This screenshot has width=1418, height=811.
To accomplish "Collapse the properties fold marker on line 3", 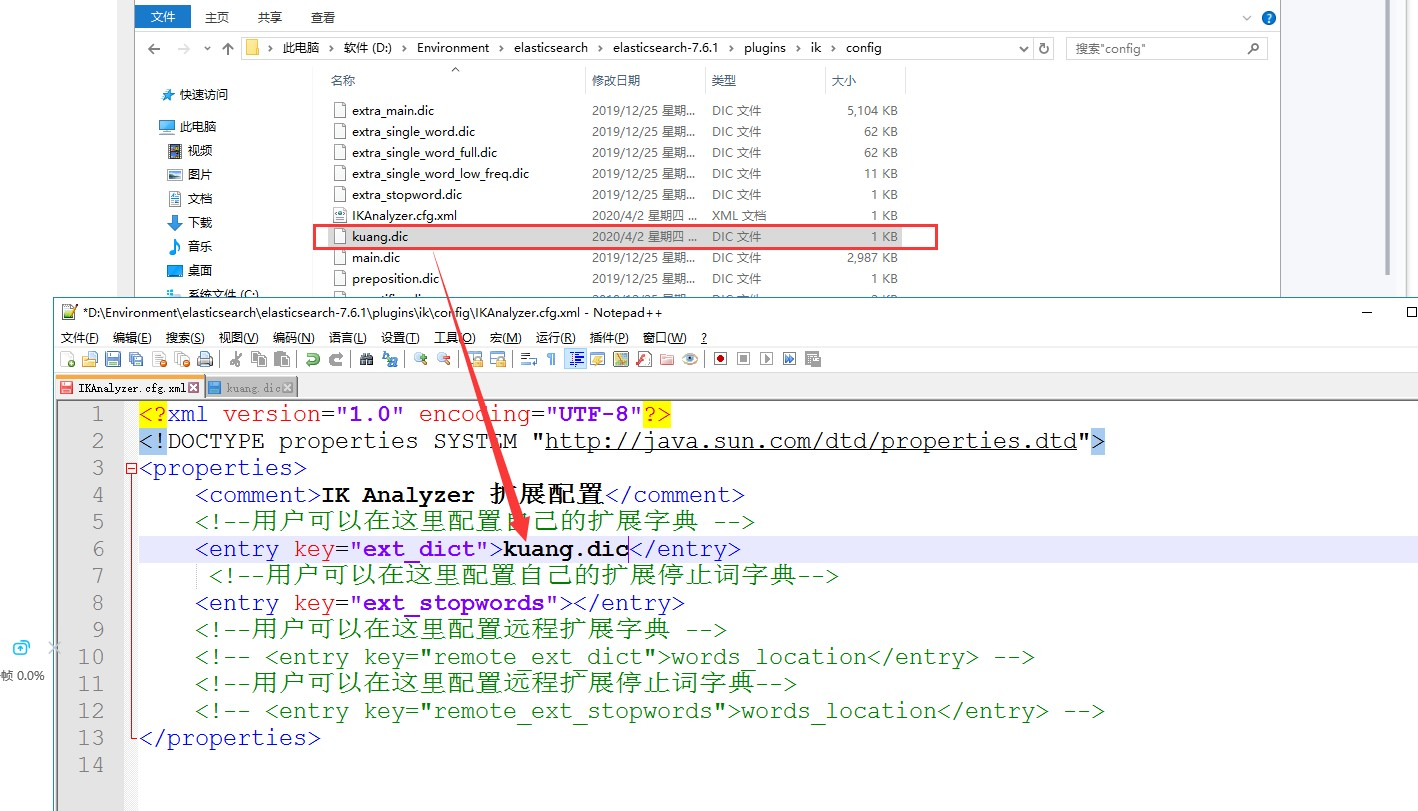I will (130, 468).
